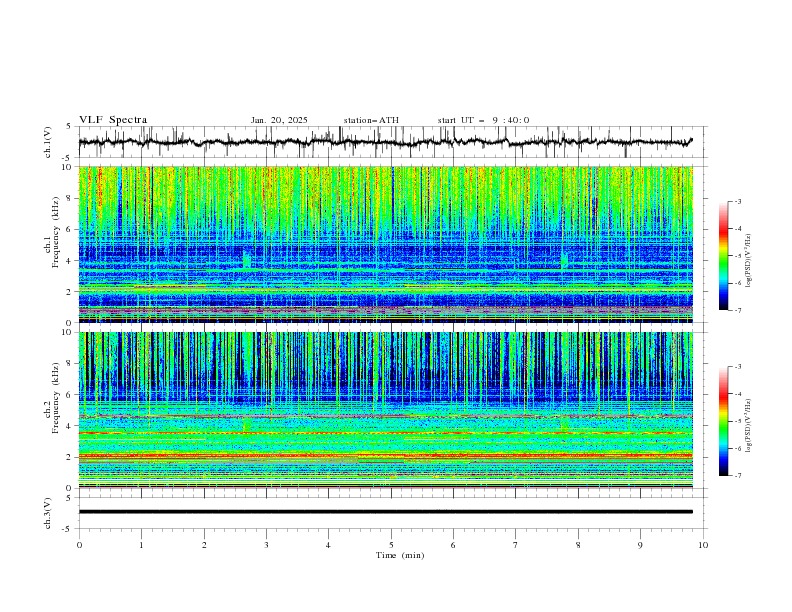Click the ch.2 "Frequency (kHz)" axis label

click(55, 397)
